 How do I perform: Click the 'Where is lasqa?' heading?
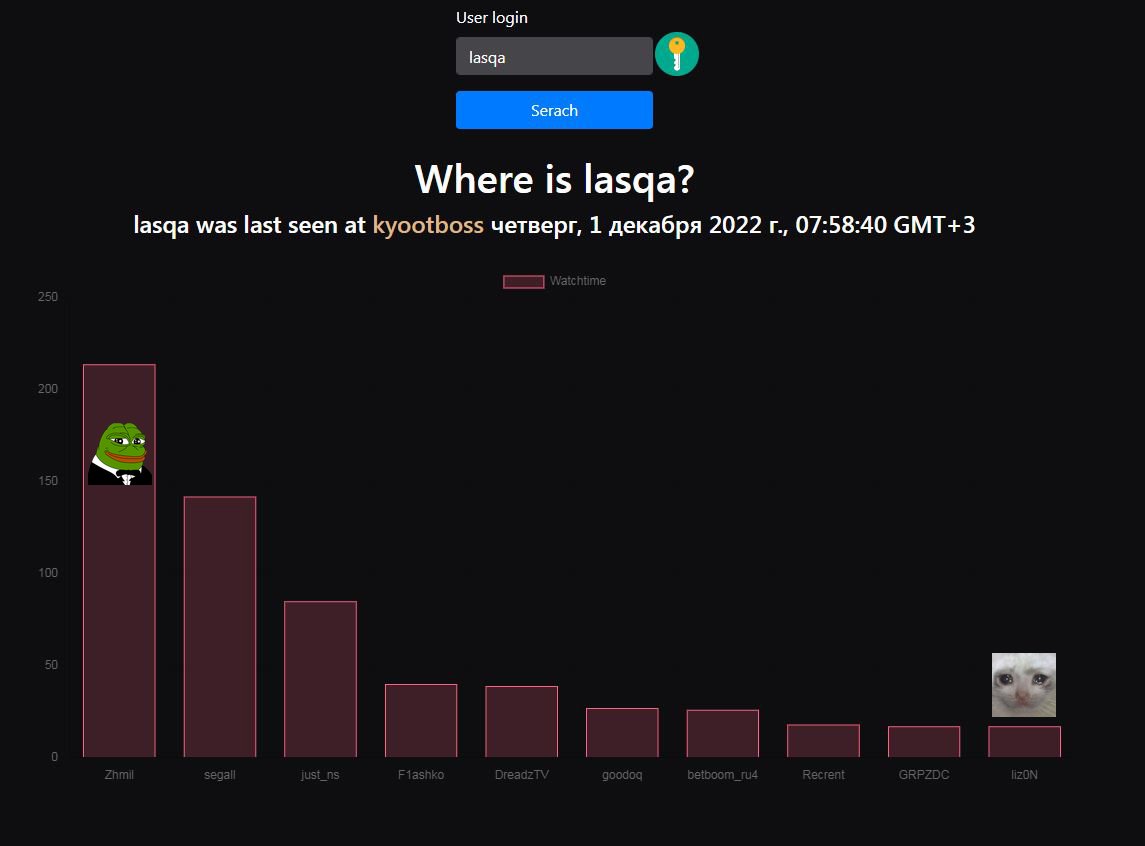(x=554, y=180)
